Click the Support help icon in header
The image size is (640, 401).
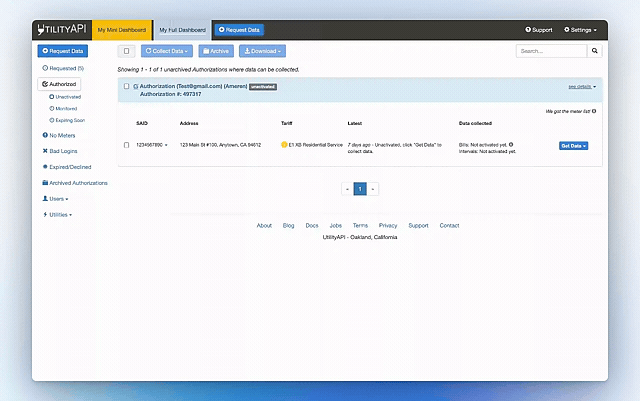pyautogui.click(x=530, y=30)
